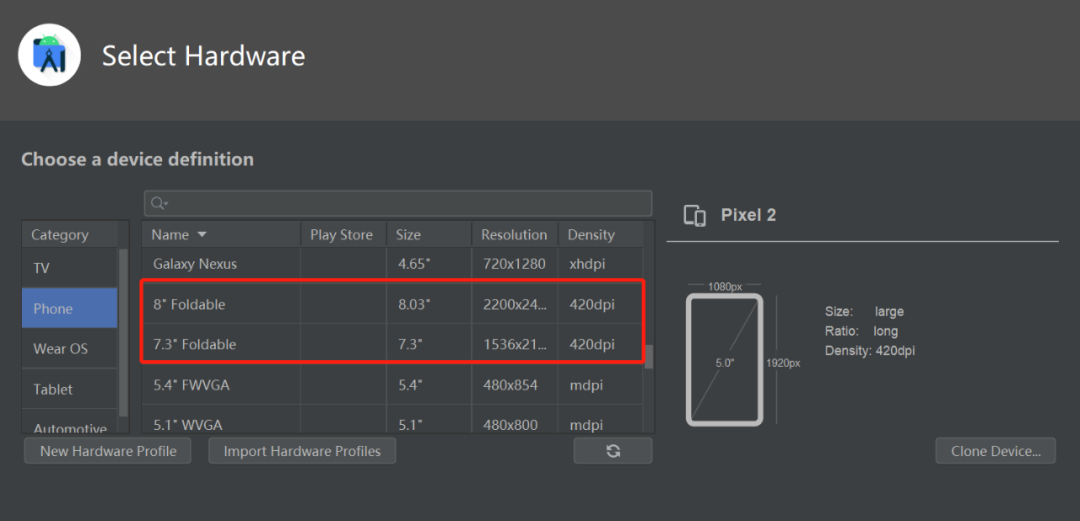The image size is (1080, 521).
Task: Open the Automotive category
Action: (70, 427)
